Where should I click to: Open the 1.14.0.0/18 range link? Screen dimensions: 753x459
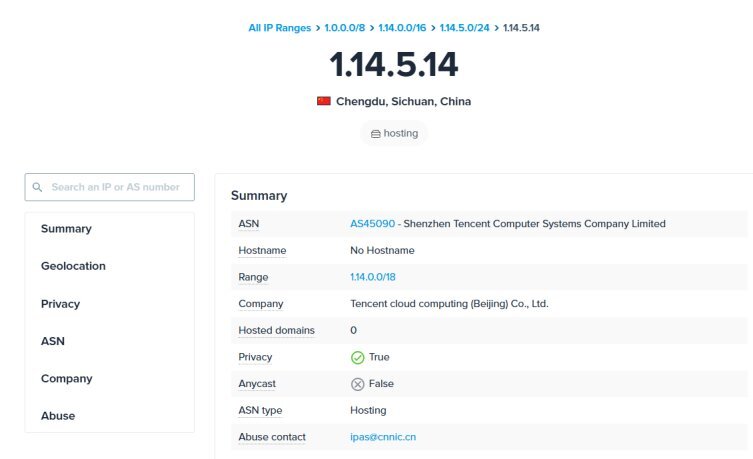coord(373,277)
